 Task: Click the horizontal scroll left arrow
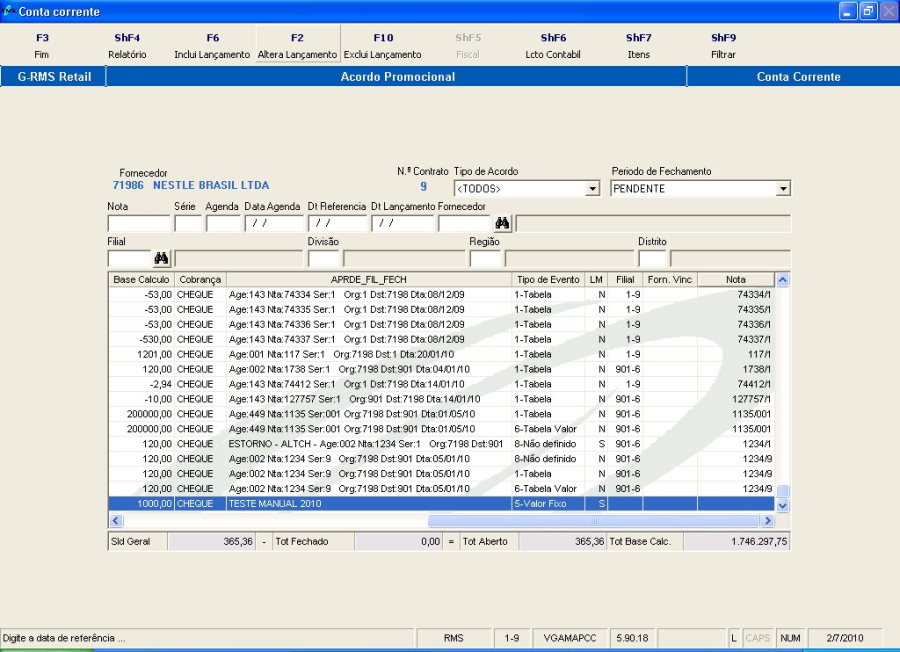(x=116, y=521)
